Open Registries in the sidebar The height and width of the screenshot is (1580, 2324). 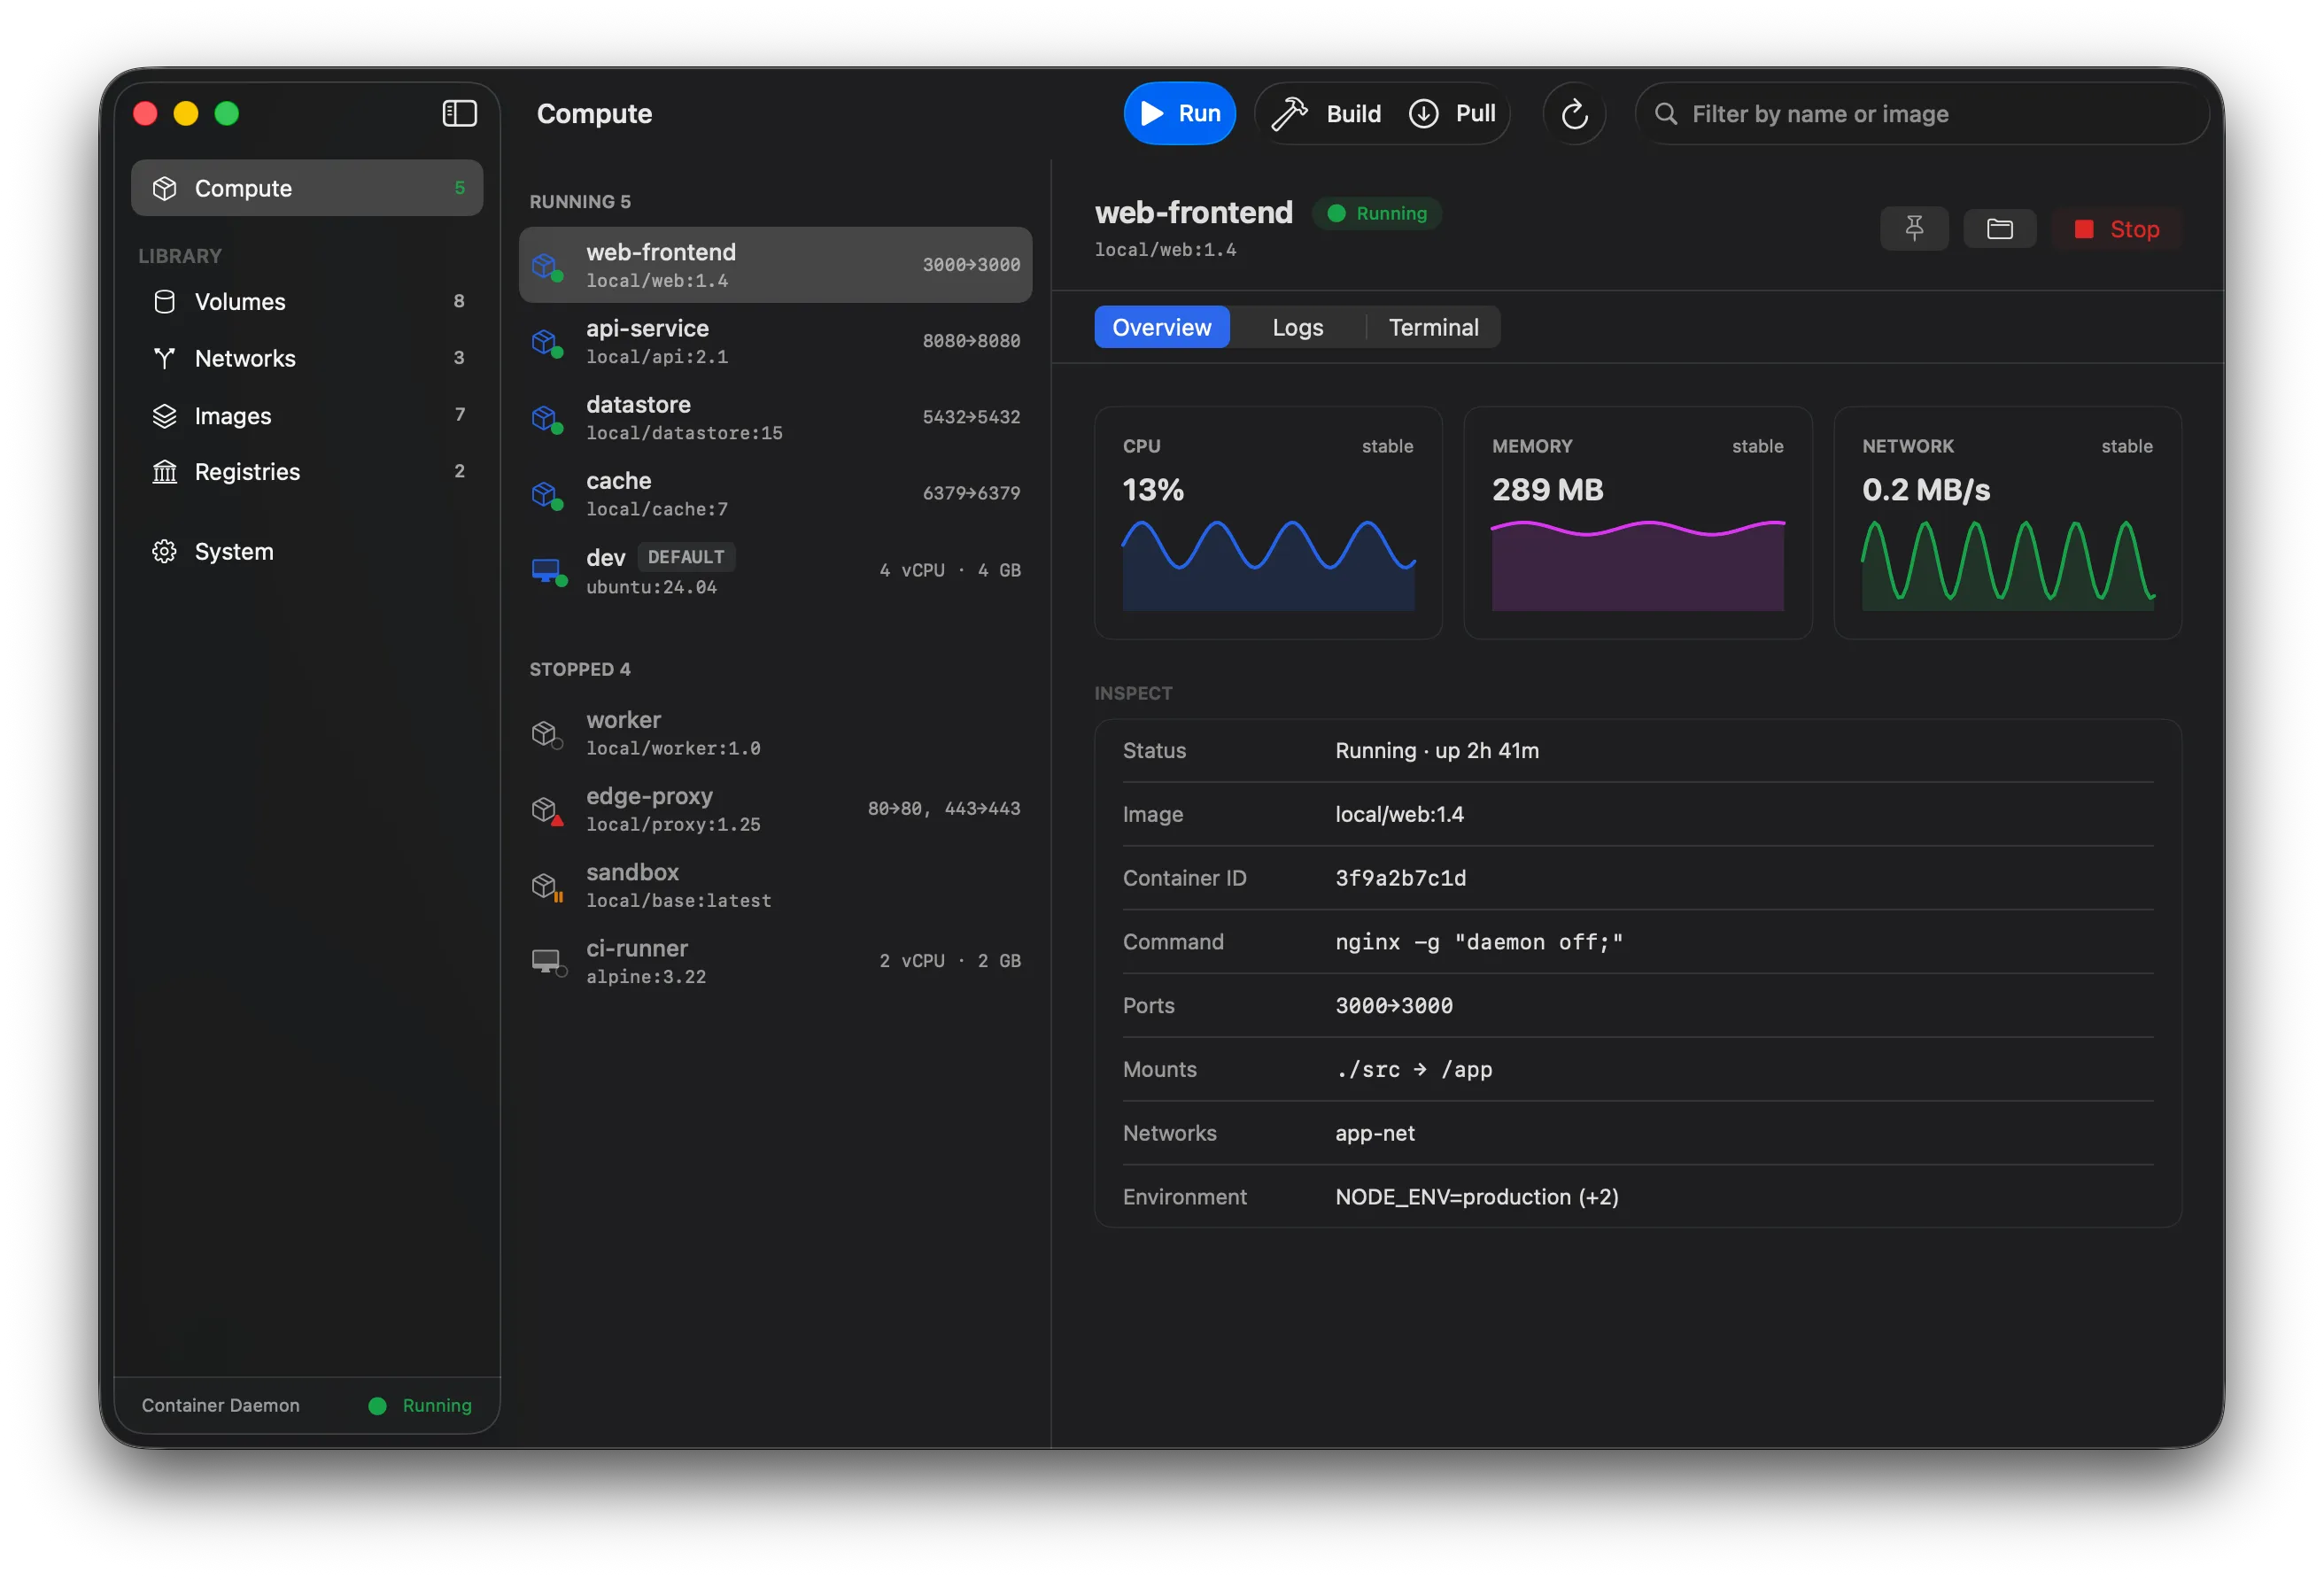307,471
